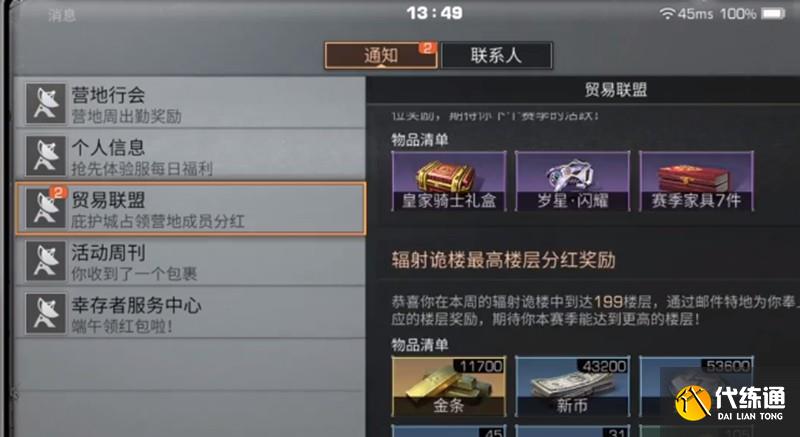Tap the battery indicator icon
The image size is (800, 437).
(x=773, y=14)
